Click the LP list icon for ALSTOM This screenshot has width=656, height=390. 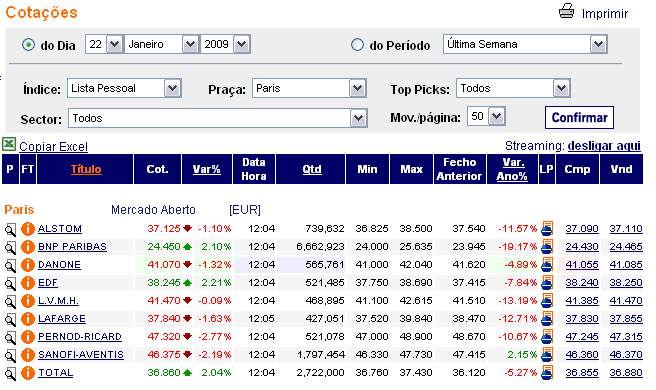(547, 228)
